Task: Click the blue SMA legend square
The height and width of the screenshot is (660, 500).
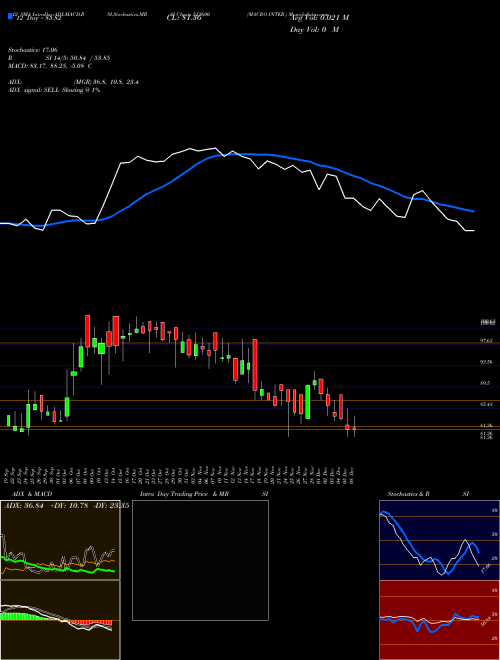Action: [x=10, y=16]
